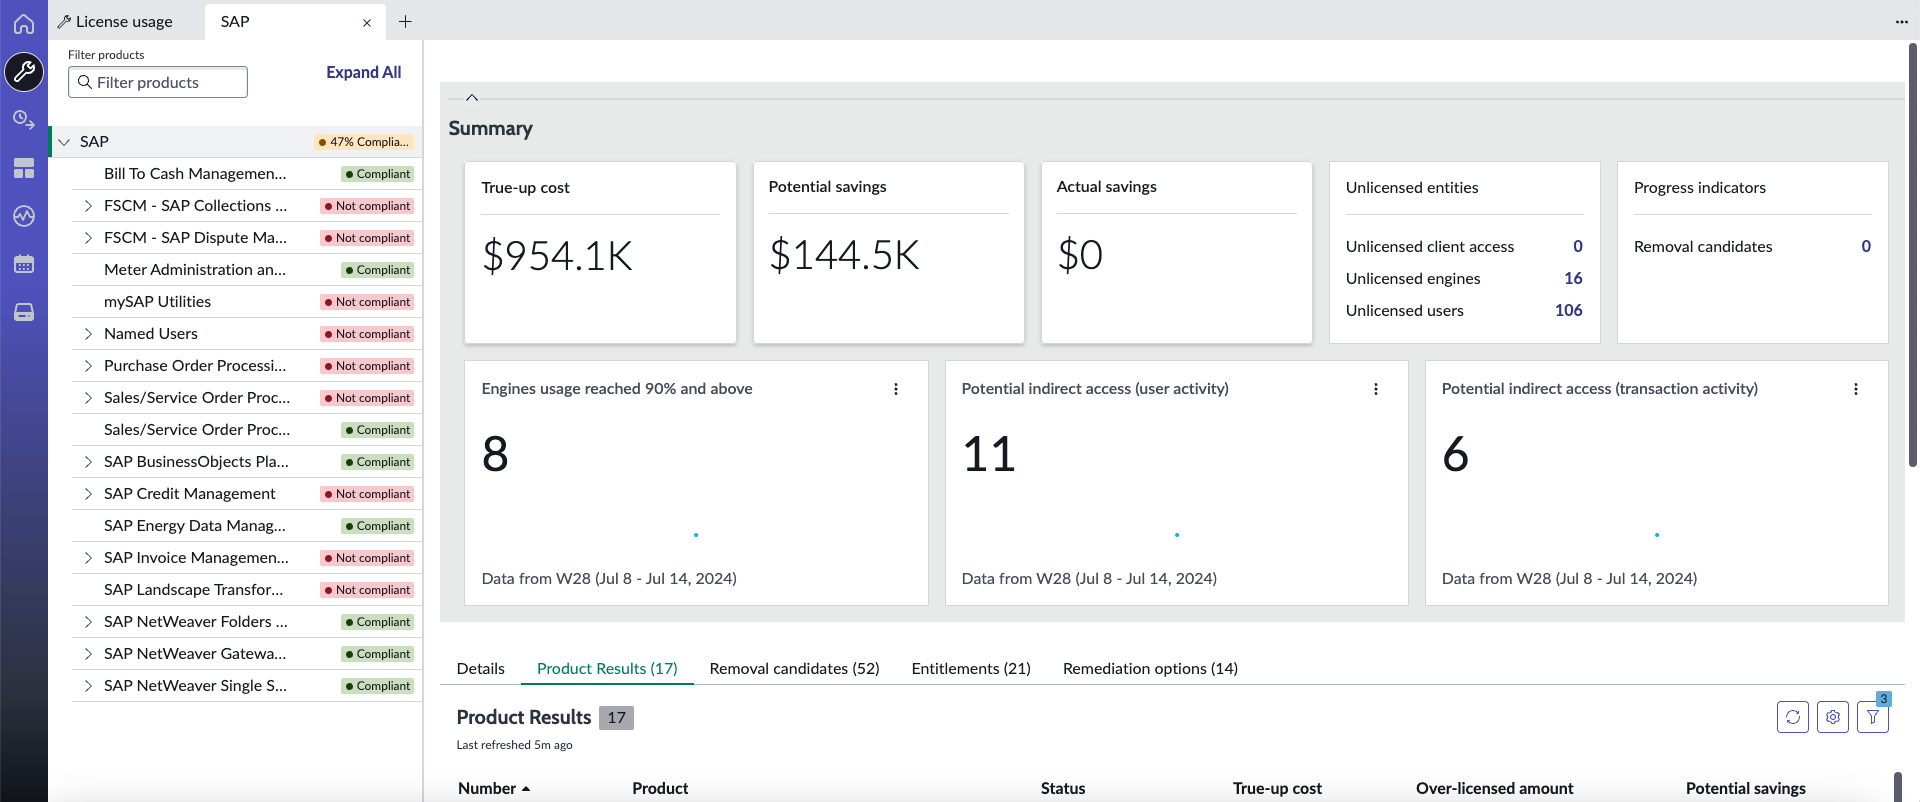The width and height of the screenshot is (1920, 802).
Task: Open the activity monitor sidebar icon
Action: pyautogui.click(x=24, y=216)
